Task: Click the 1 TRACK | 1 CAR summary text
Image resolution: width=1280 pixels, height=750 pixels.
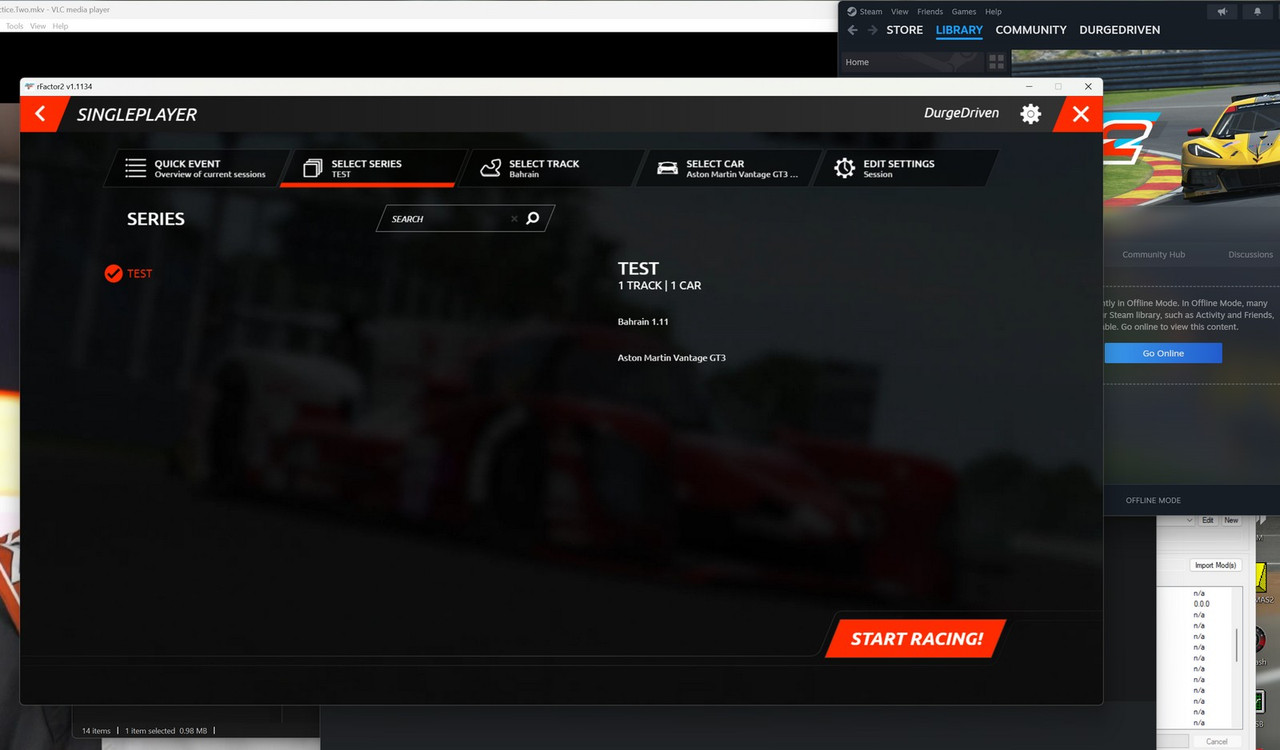Action: (x=659, y=285)
